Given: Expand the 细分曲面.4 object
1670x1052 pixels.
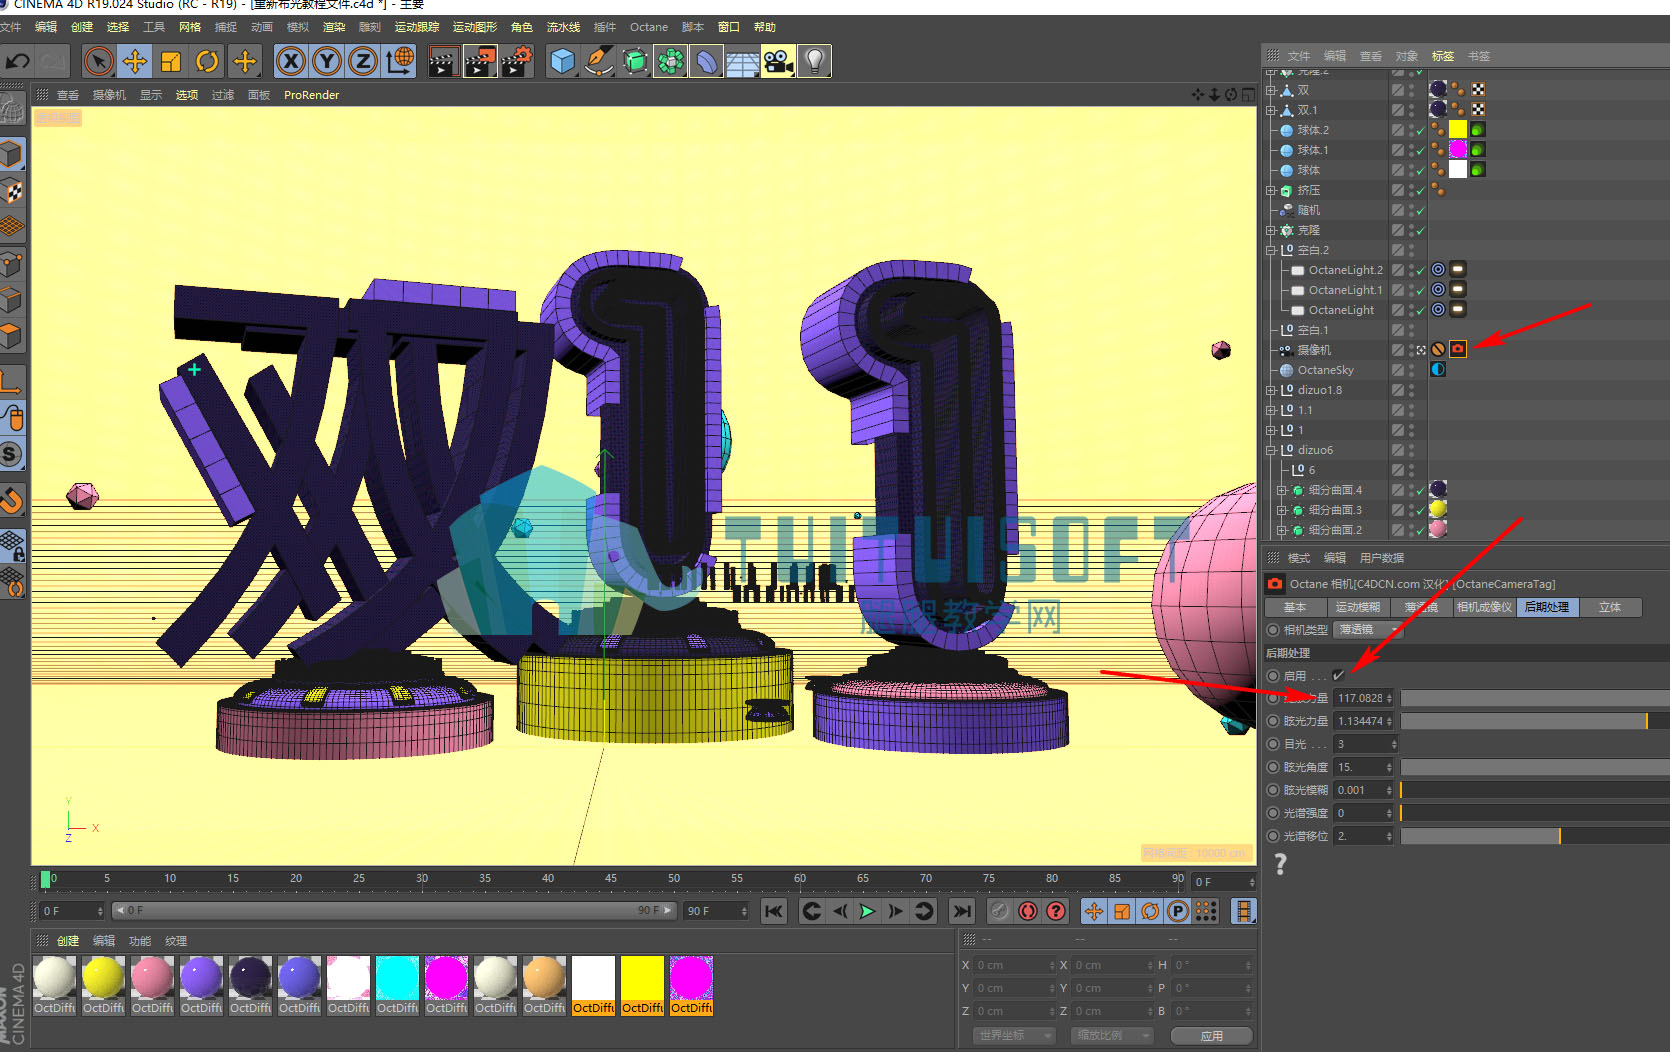Looking at the screenshot, I should pyautogui.click(x=1282, y=490).
